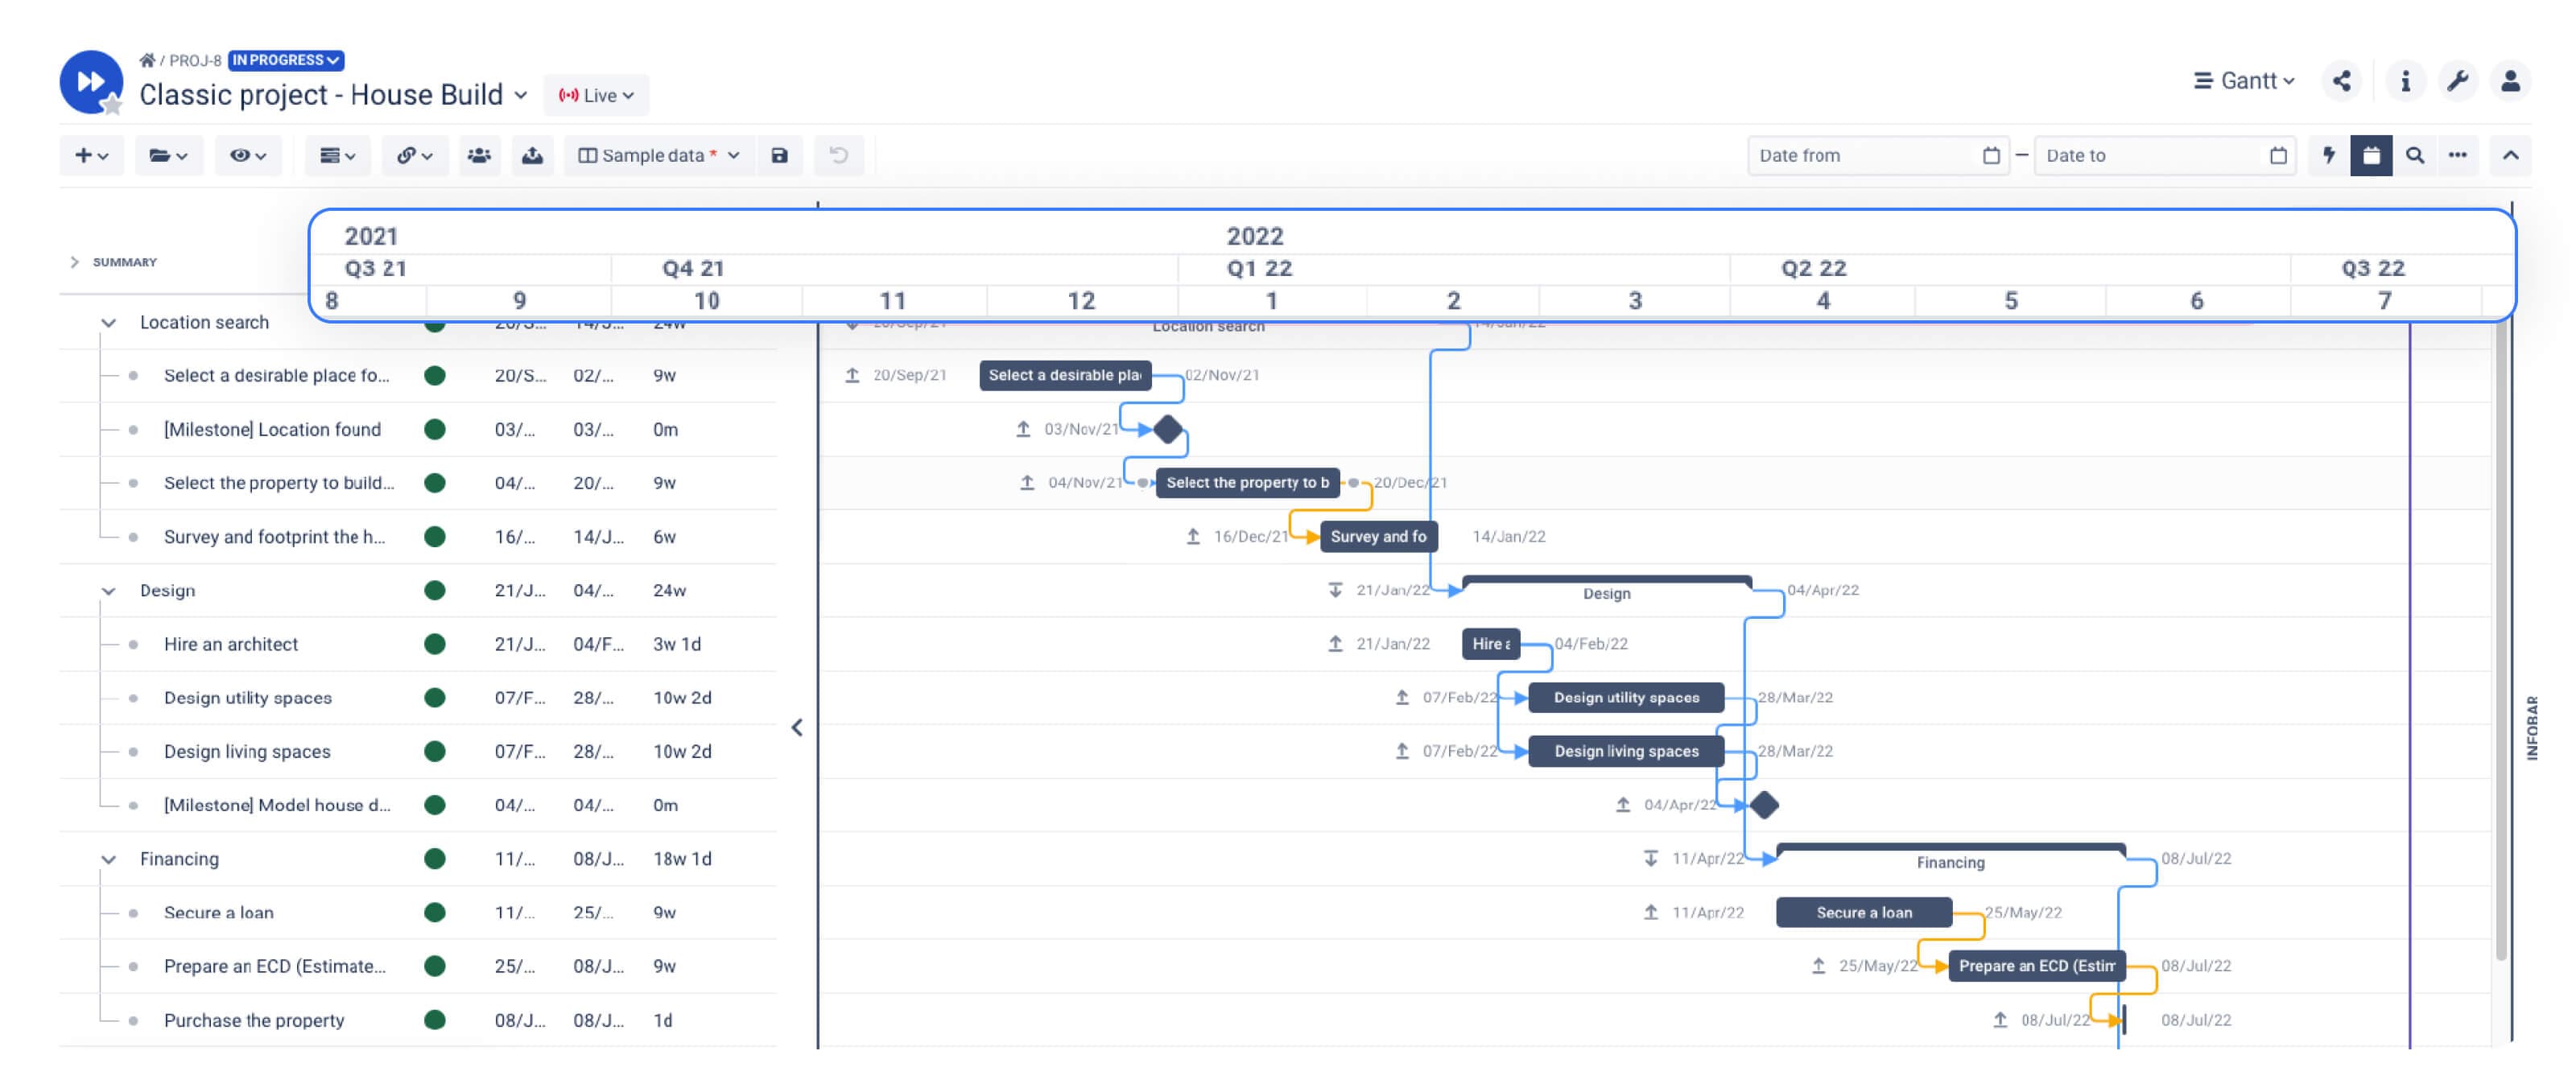Click green status dot of Financing row
This screenshot has width=2576, height=1088.
pos(434,859)
